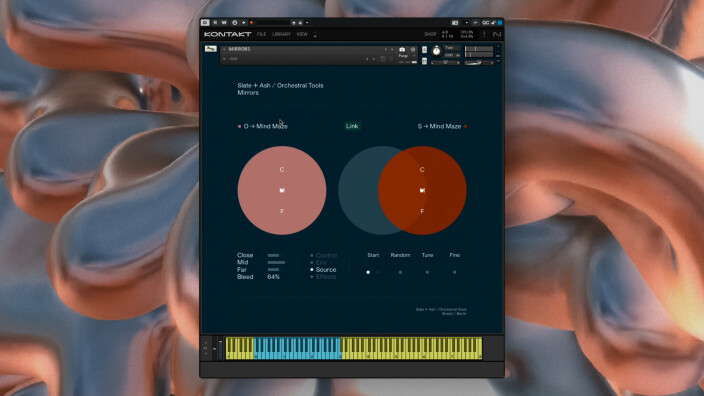The image size is (704, 396).
Task: Click the C label in right orange circle
Action: tap(422, 170)
